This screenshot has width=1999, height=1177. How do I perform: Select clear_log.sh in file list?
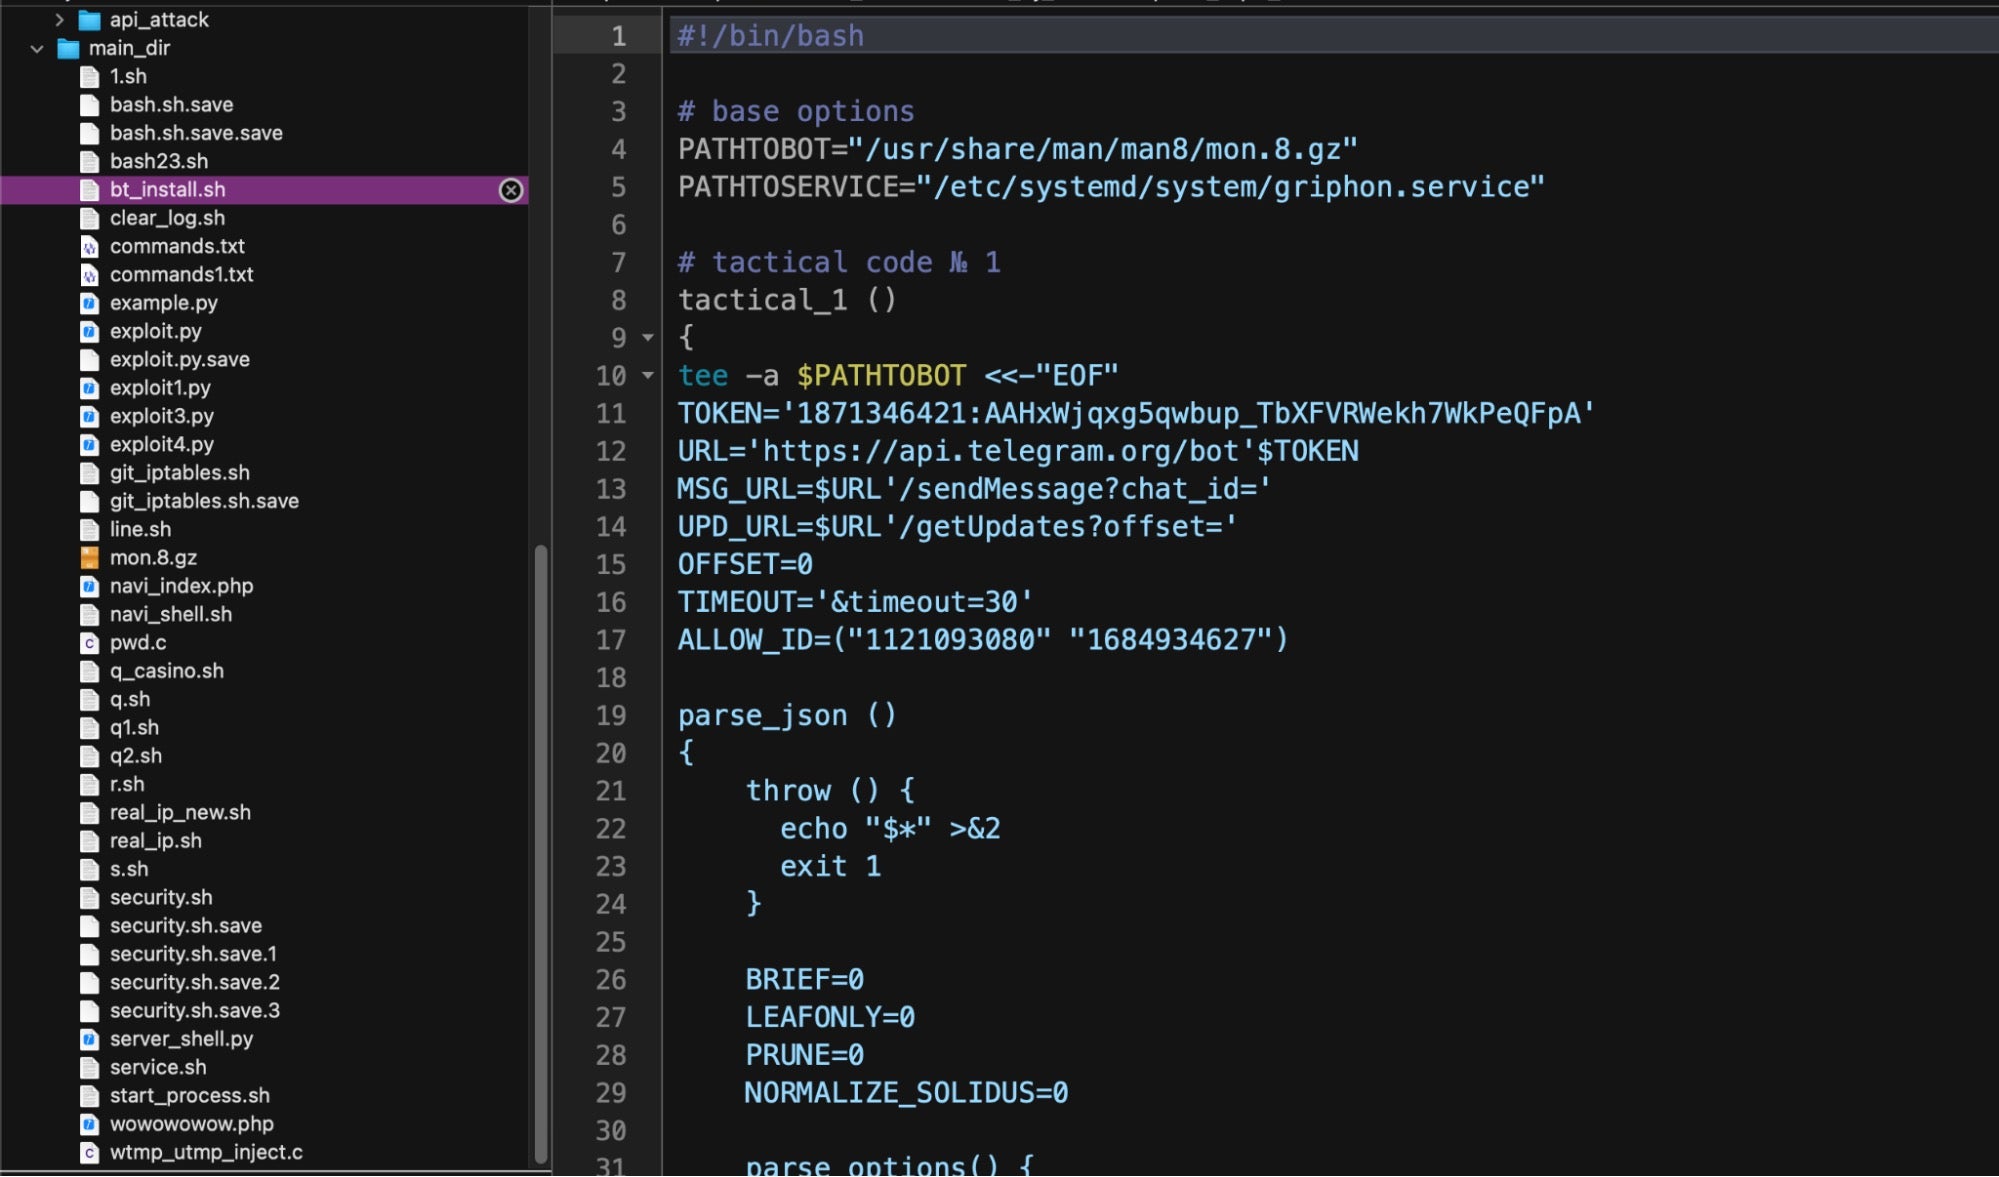tap(167, 218)
